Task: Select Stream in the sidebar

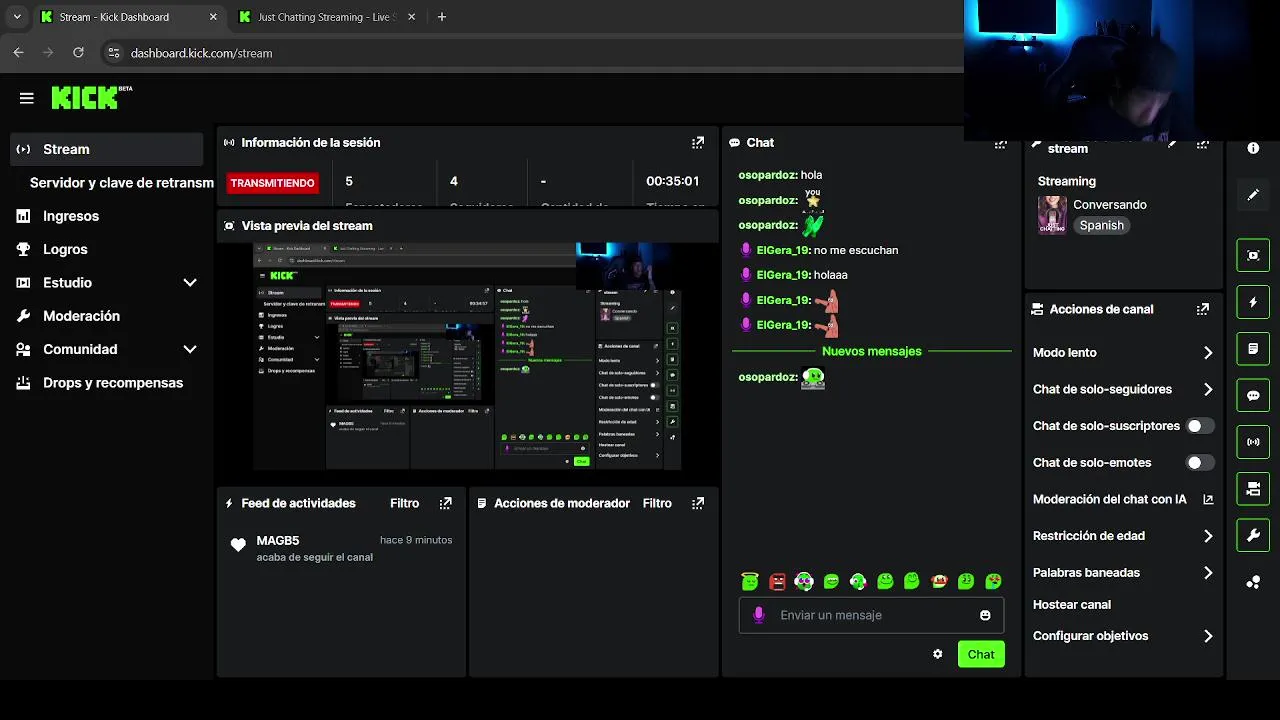Action: click(107, 149)
